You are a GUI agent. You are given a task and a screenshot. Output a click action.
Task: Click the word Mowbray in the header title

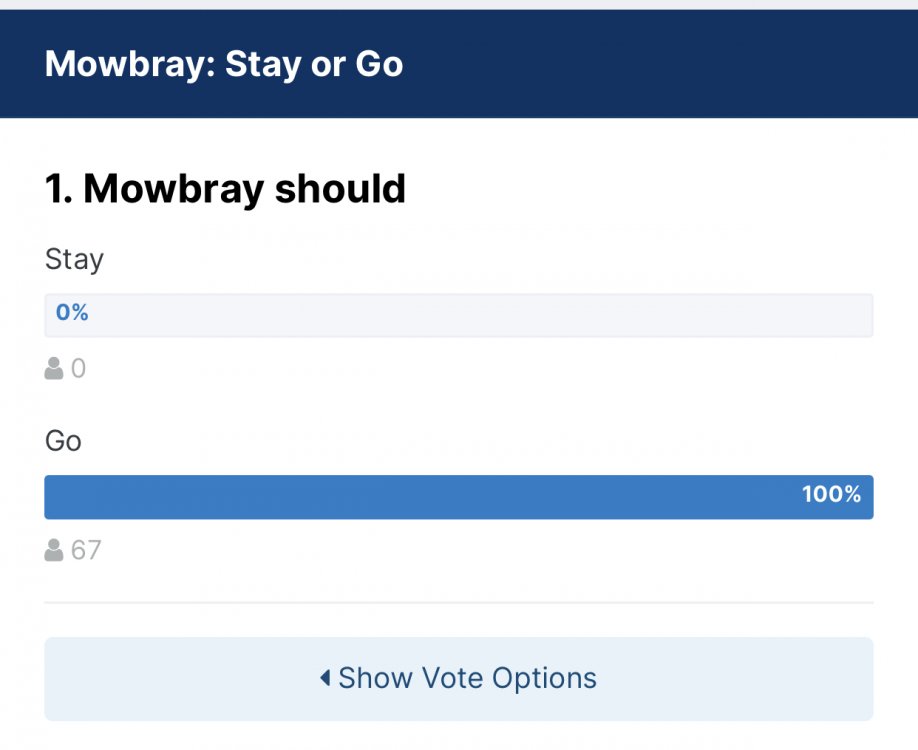128,64
